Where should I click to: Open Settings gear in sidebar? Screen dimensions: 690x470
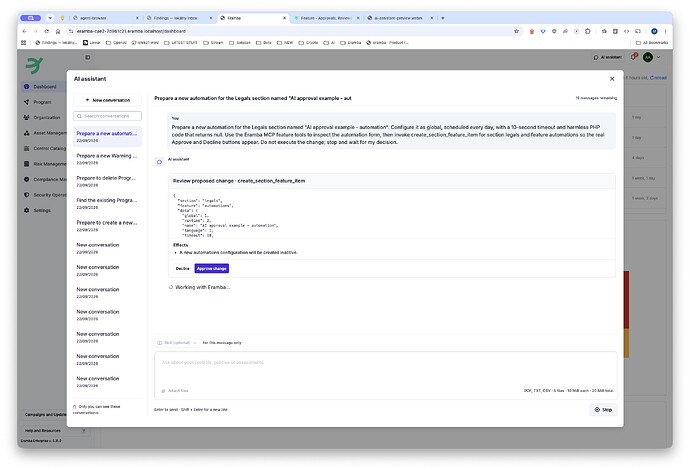[x=26, y=210]
